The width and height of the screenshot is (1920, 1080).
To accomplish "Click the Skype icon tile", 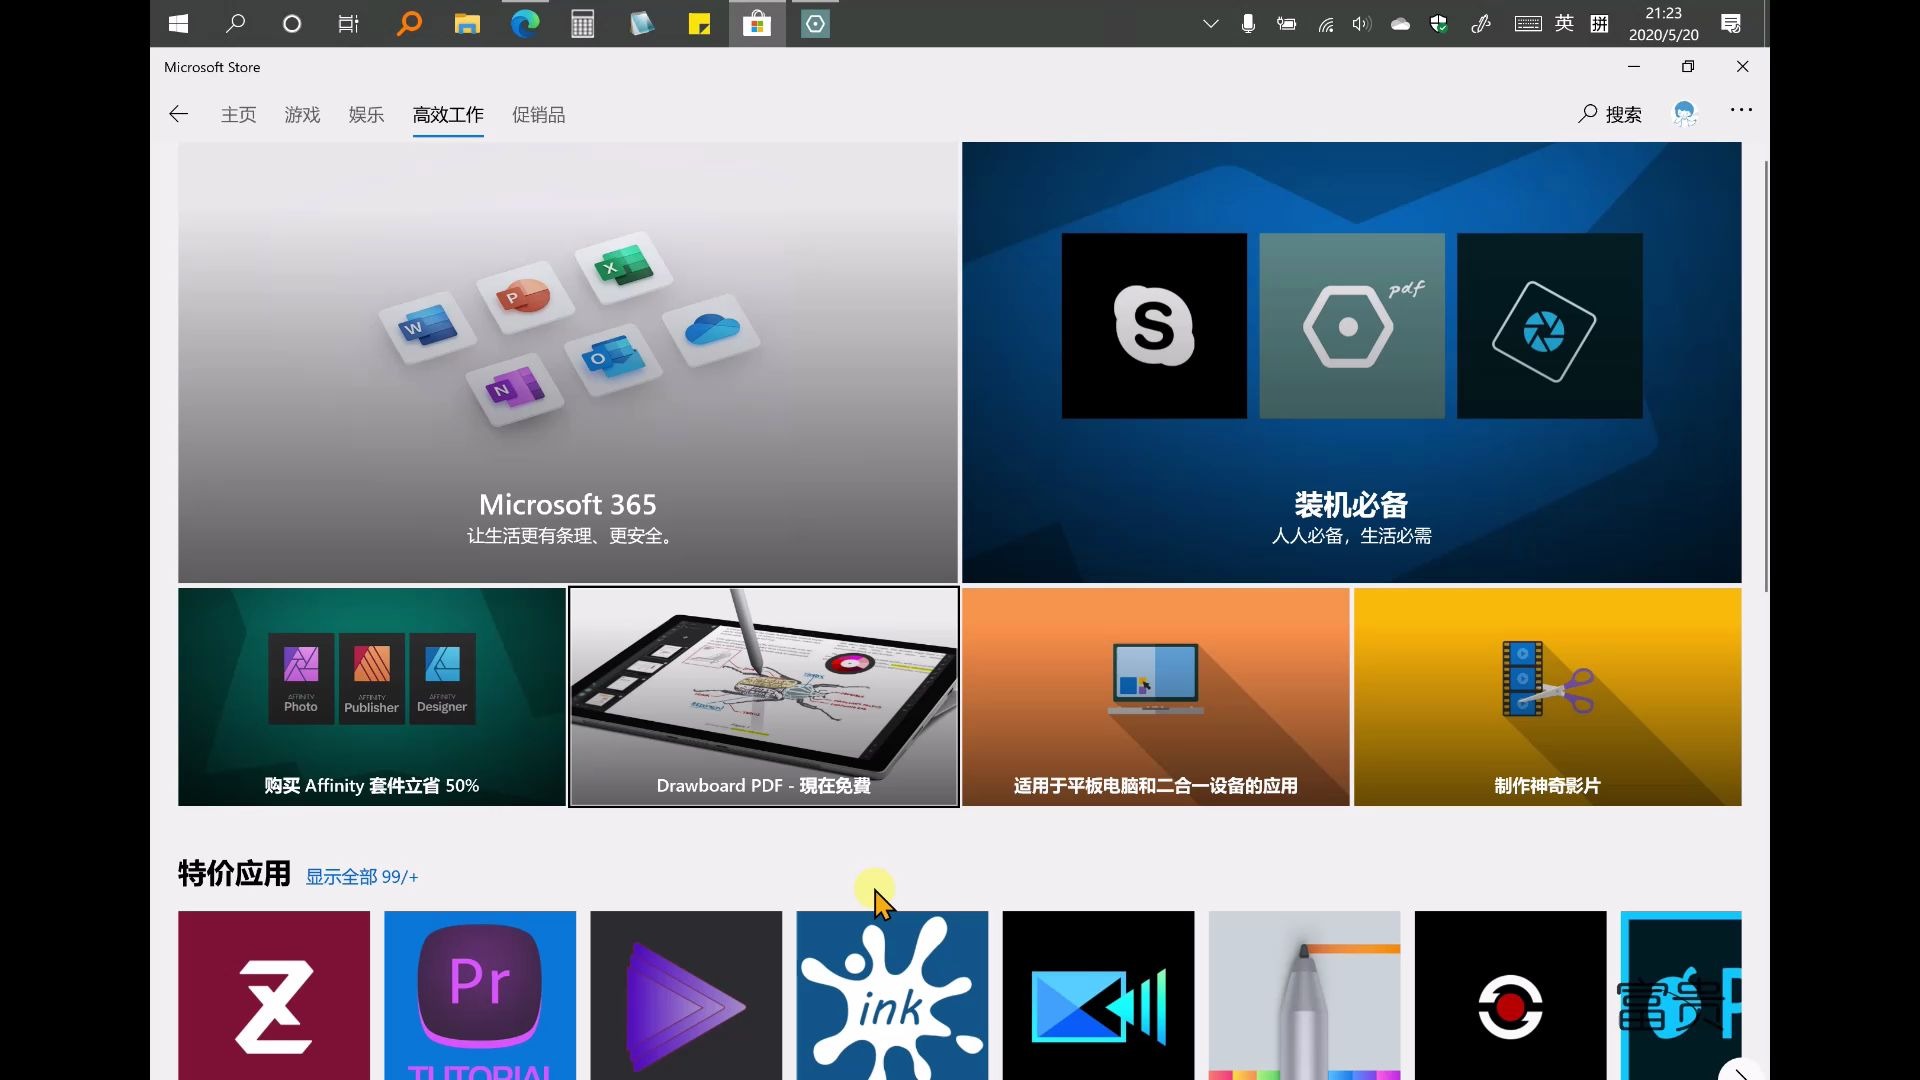I will [x=1154, y=326].
